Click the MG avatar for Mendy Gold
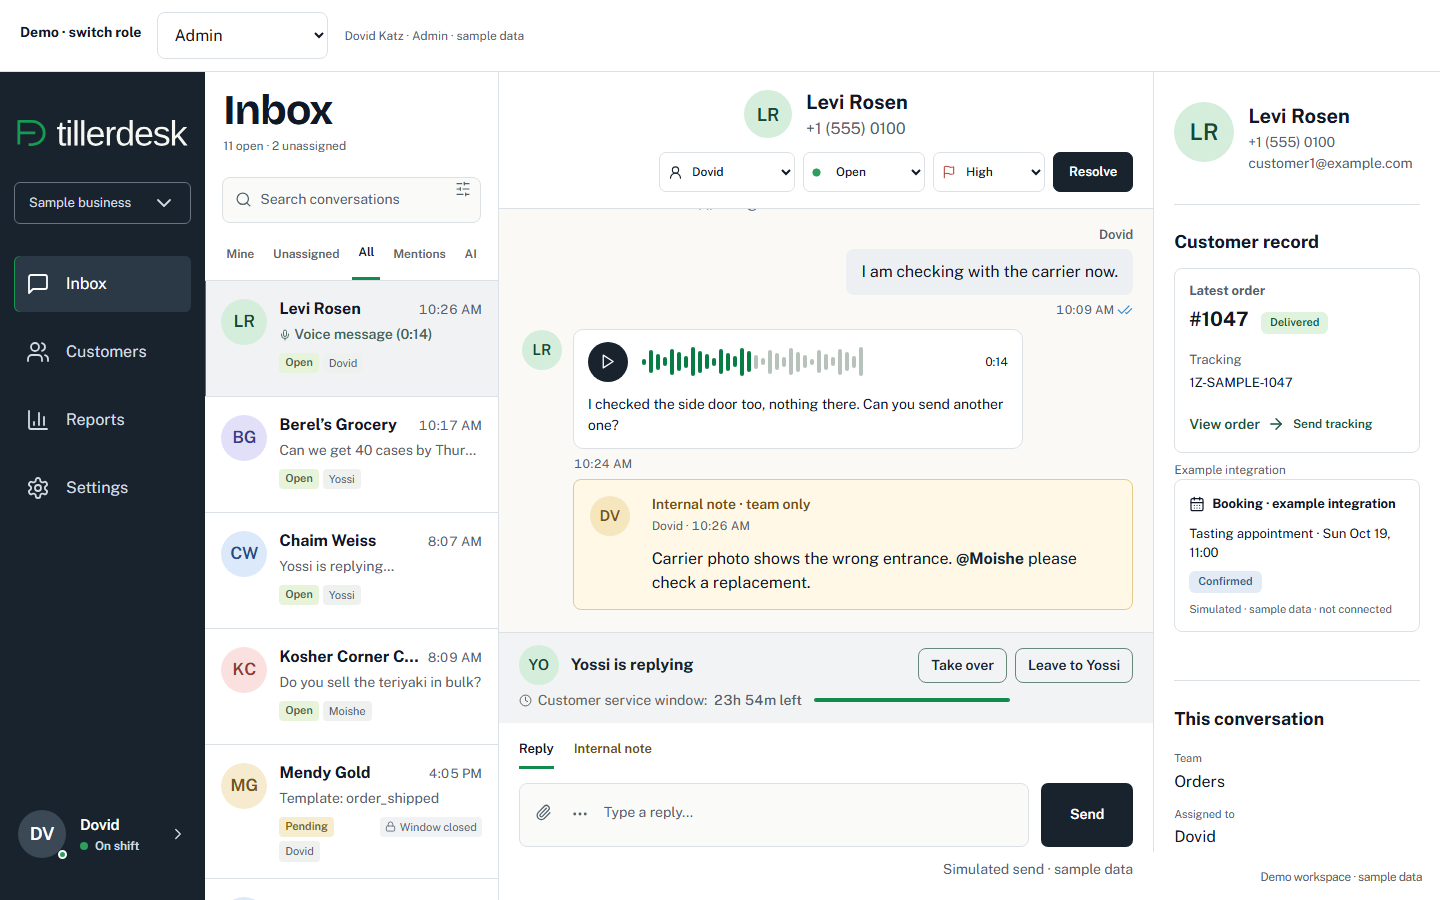The image size is (1440, 900). [x=244, y=785]
